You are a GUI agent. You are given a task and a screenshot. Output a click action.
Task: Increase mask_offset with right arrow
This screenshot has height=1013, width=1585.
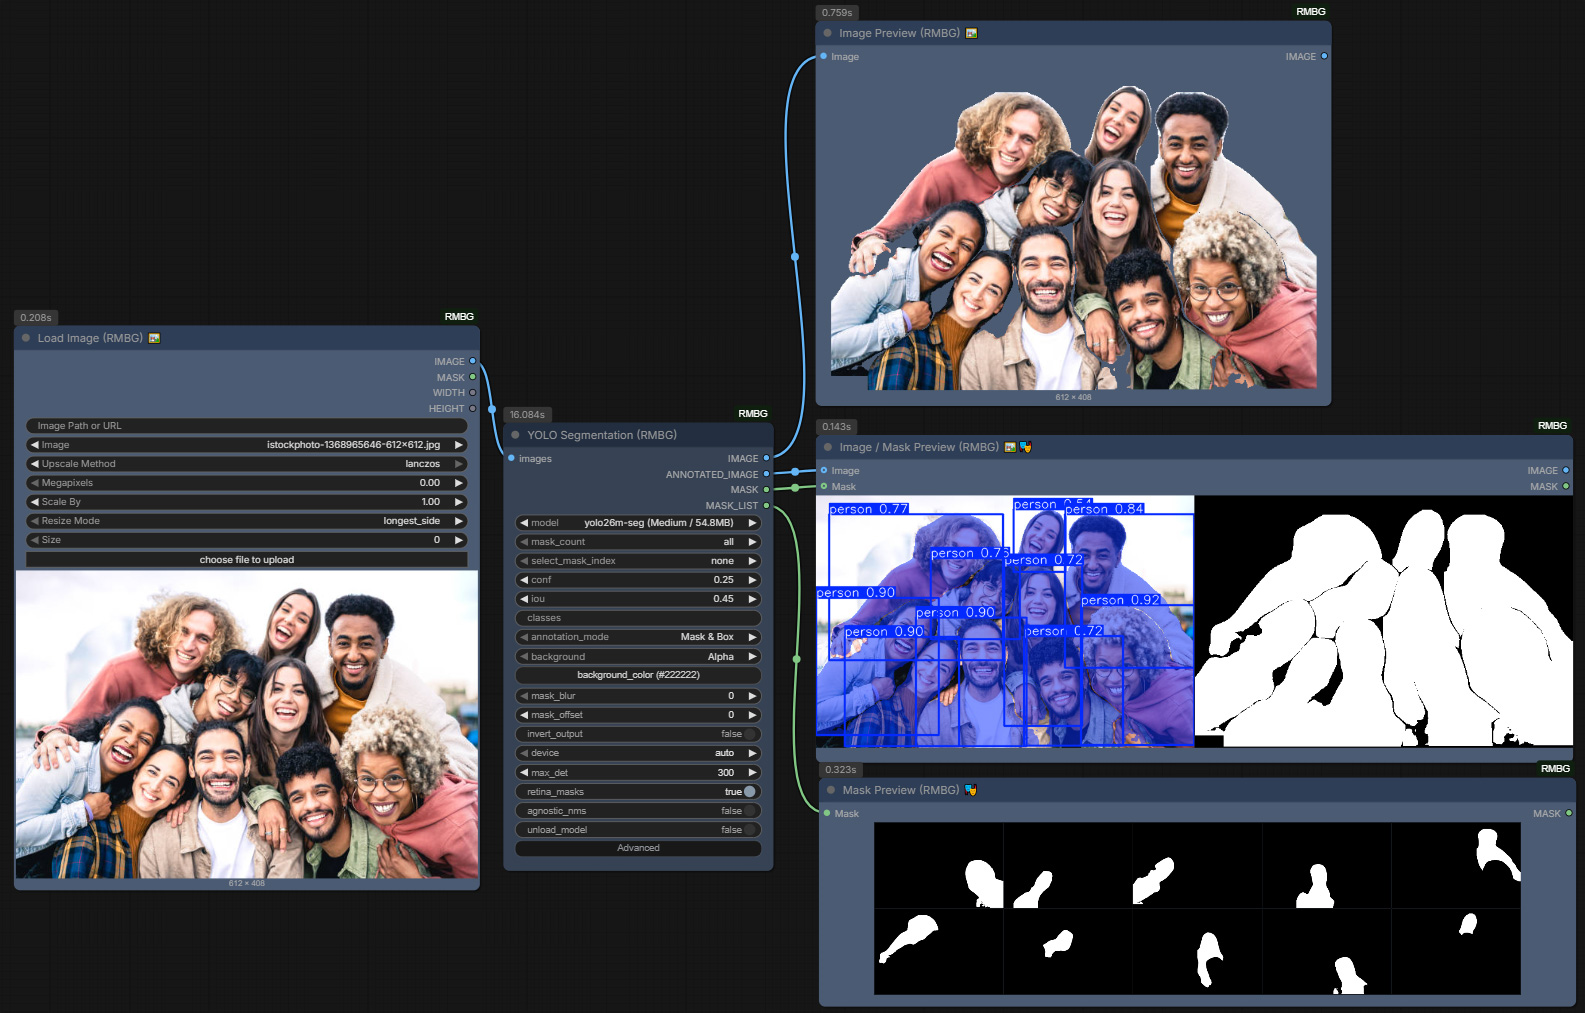pyautogui.click(x=752, y=715)
